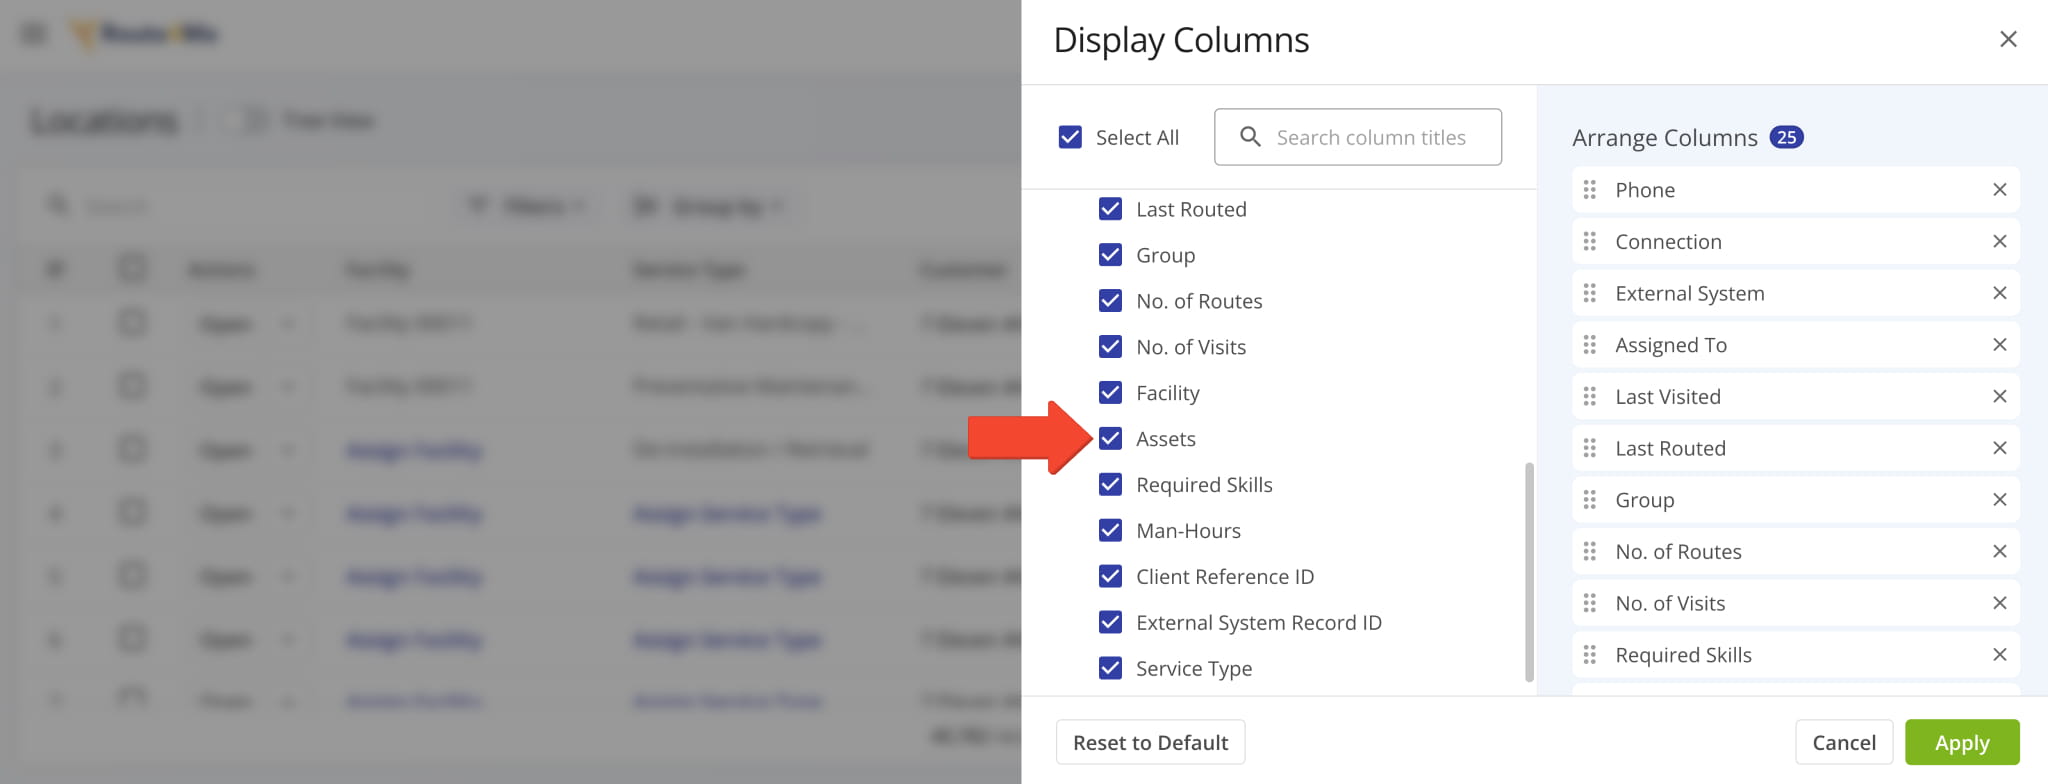Disable the Service Type checkbox
Viewport: 2048px width, 784px height.
point(1110,668)
